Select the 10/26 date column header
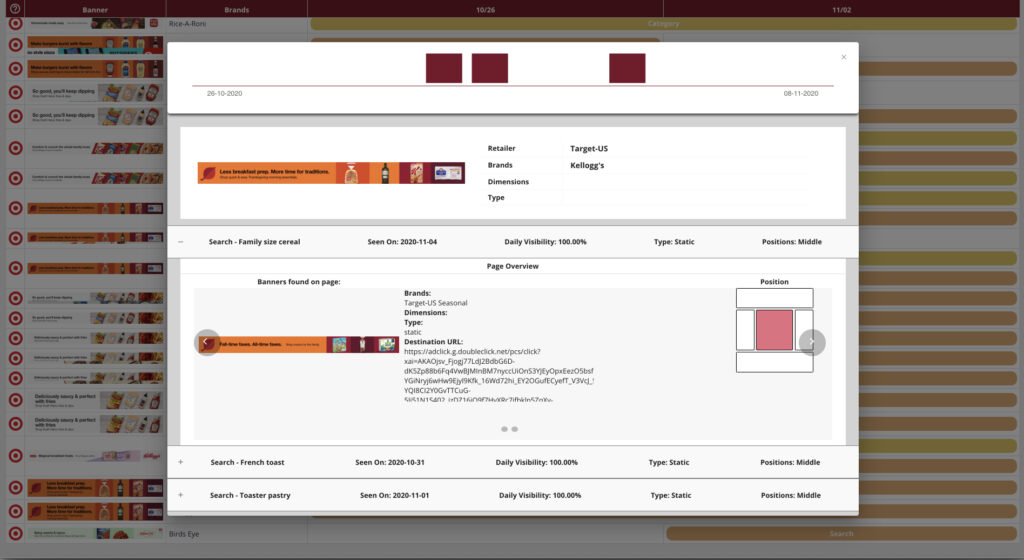This screenshot has height=560, width=1024. click(x=485, y=10)
